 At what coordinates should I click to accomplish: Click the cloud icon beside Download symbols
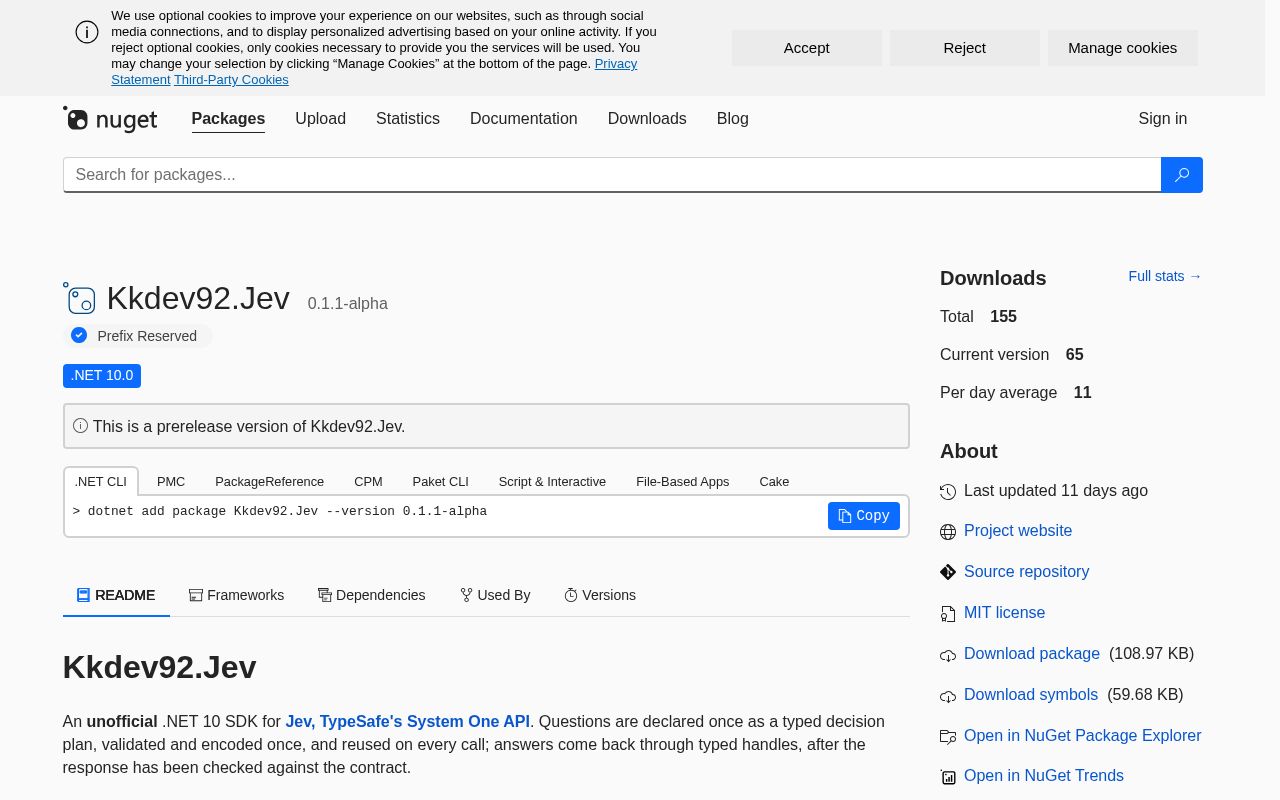point(948,696)
